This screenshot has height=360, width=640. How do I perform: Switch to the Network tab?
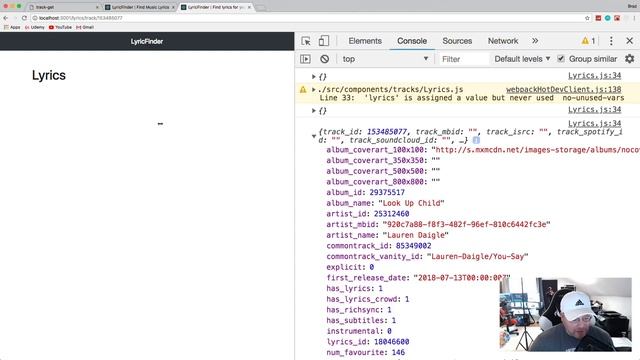tap(503, 41)
